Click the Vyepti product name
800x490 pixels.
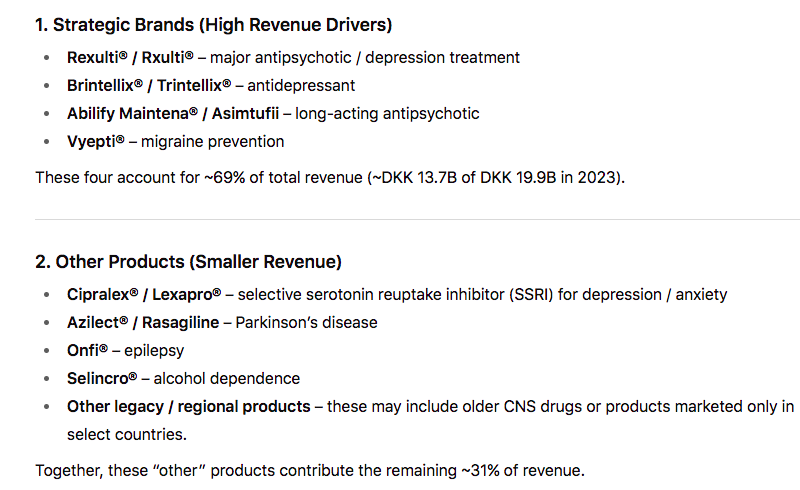click(96, 142)
